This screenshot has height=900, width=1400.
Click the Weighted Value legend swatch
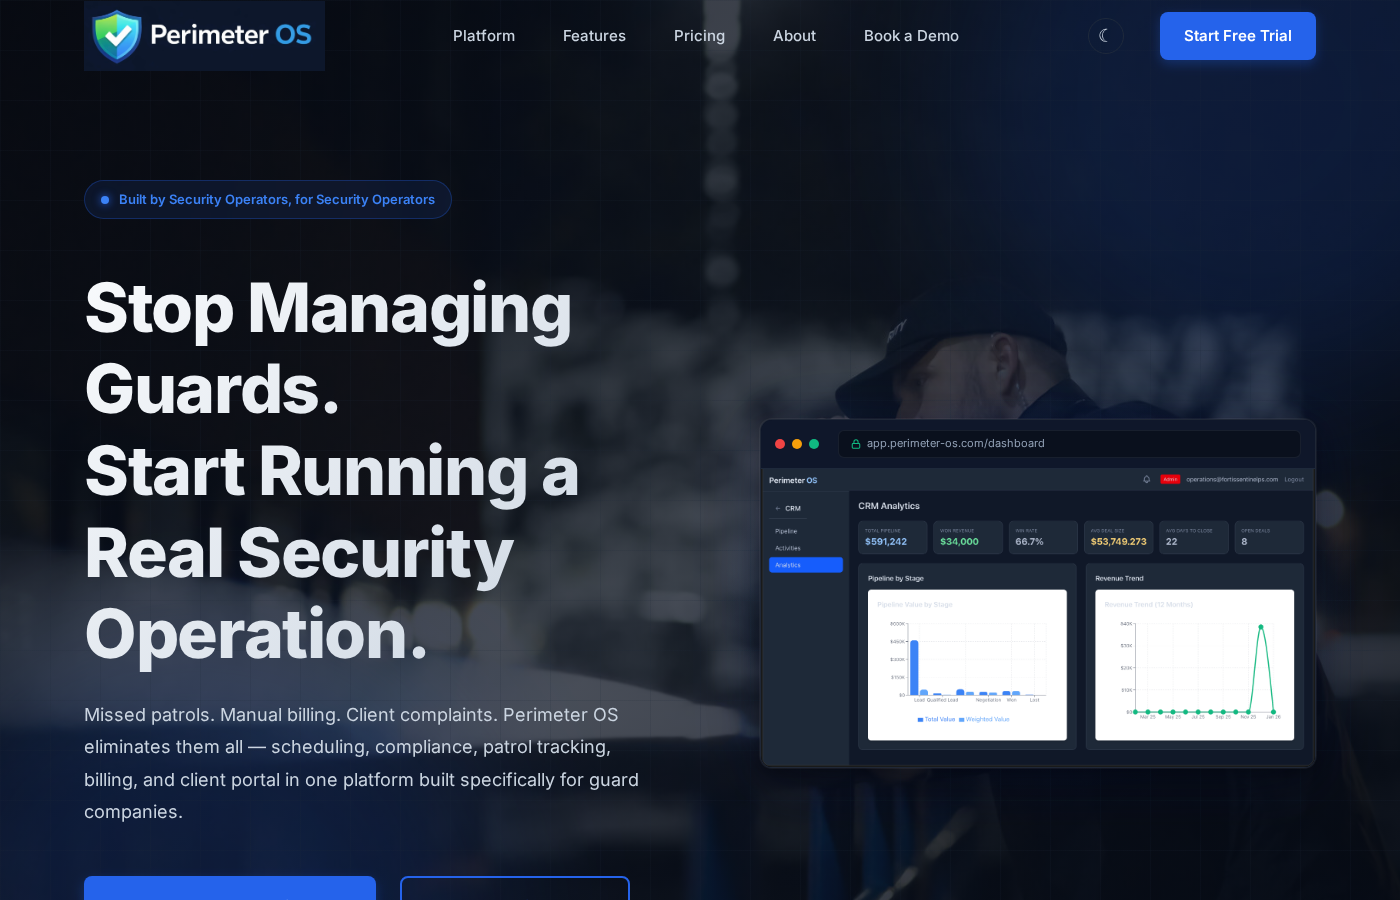(x=962, y=719)
